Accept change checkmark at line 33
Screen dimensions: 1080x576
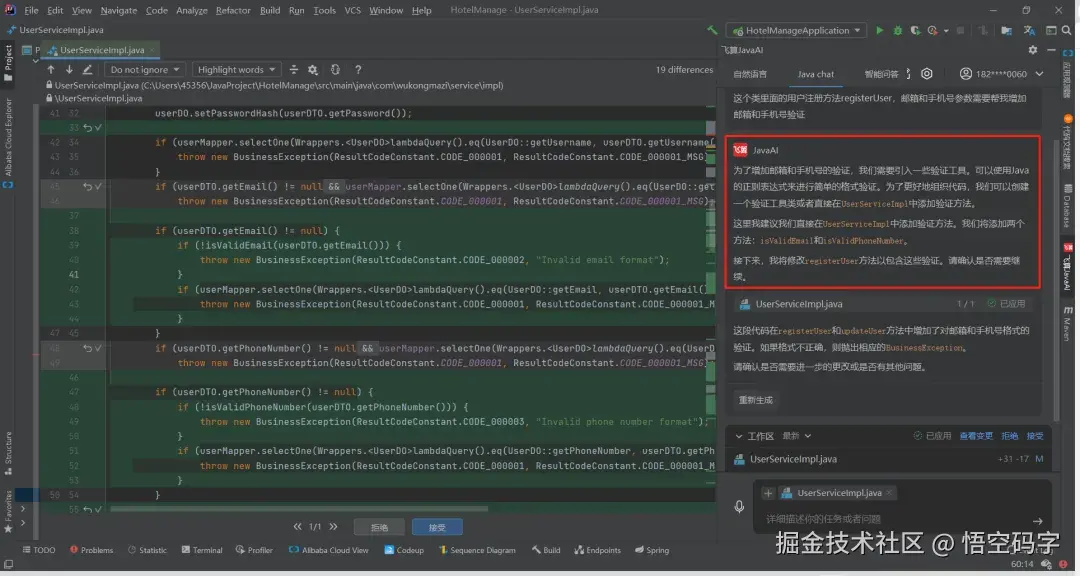tap(98, 127)
